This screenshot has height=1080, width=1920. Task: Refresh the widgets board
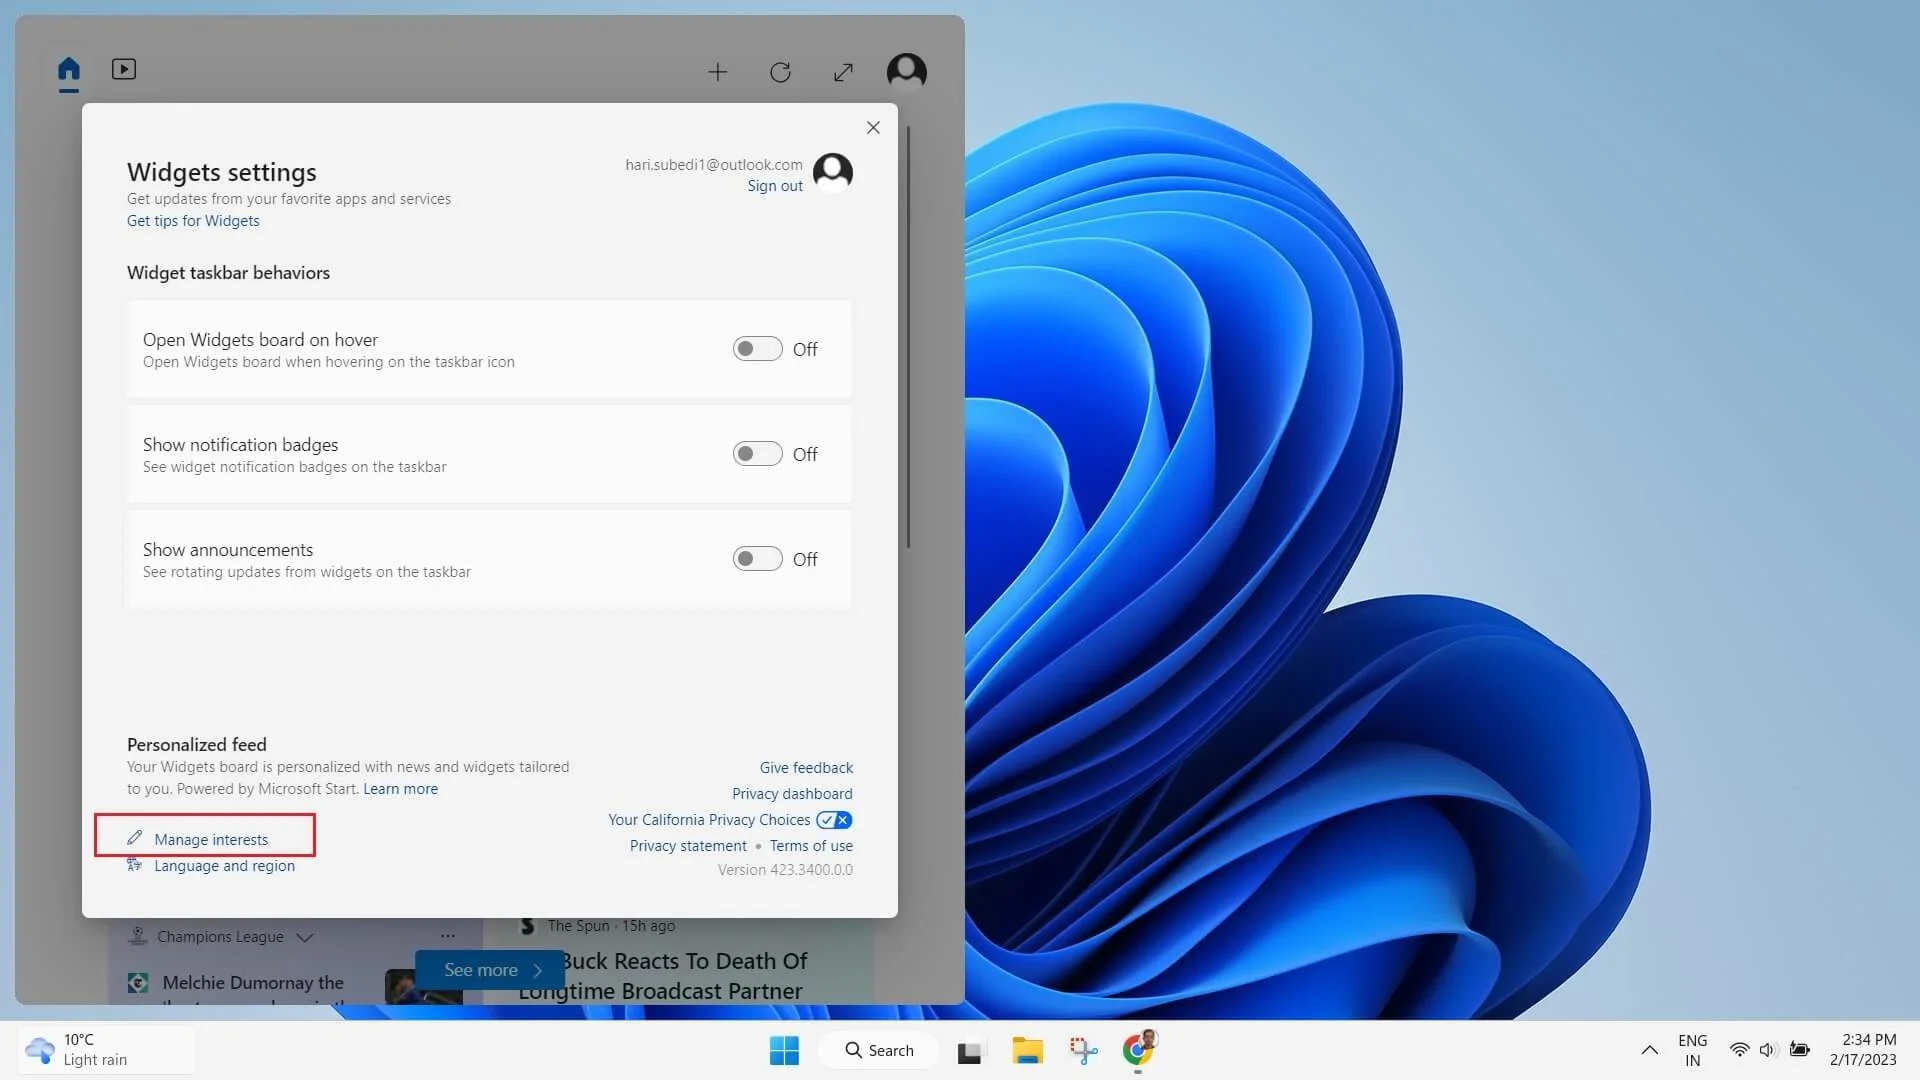pos(781,72)
